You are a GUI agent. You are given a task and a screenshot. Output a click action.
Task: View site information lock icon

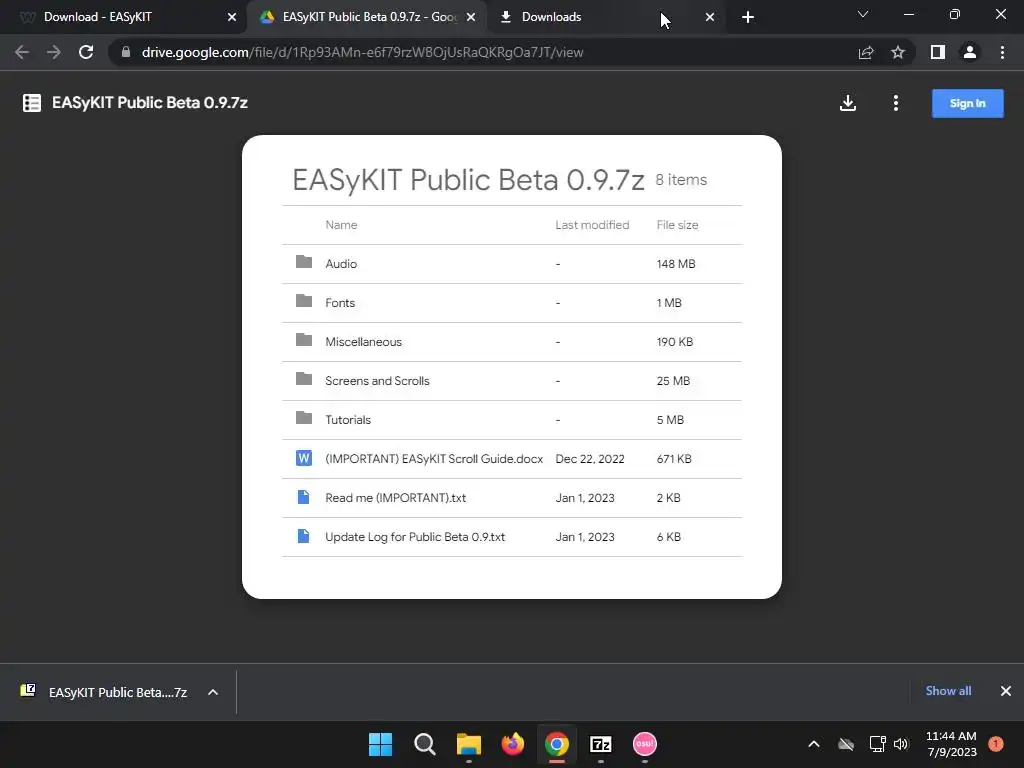tap(126, 52)
